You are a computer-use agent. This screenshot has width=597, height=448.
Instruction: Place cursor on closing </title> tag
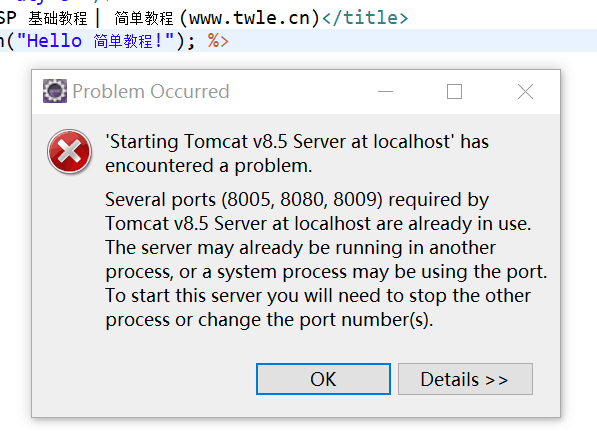pos(365,18)
